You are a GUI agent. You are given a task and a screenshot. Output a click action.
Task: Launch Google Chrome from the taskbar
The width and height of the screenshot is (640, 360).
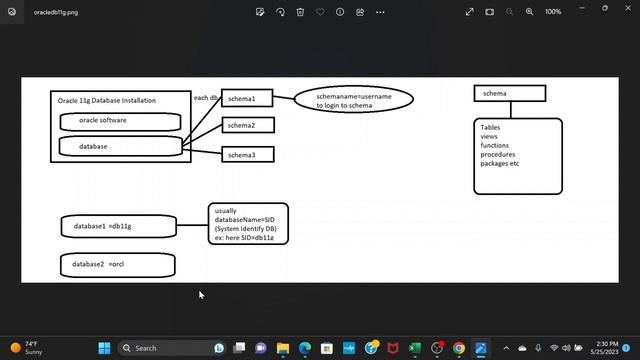(x=459, y=348)
